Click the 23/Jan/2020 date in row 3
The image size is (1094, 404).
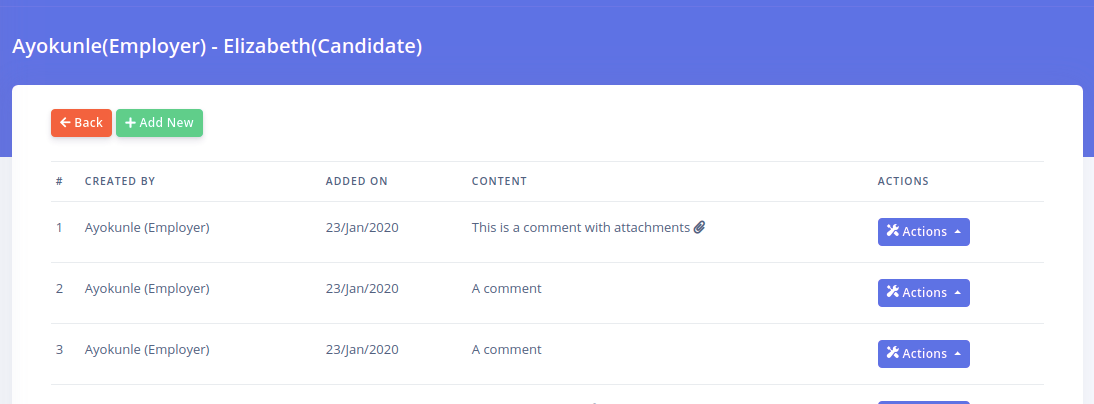point(362,349)
